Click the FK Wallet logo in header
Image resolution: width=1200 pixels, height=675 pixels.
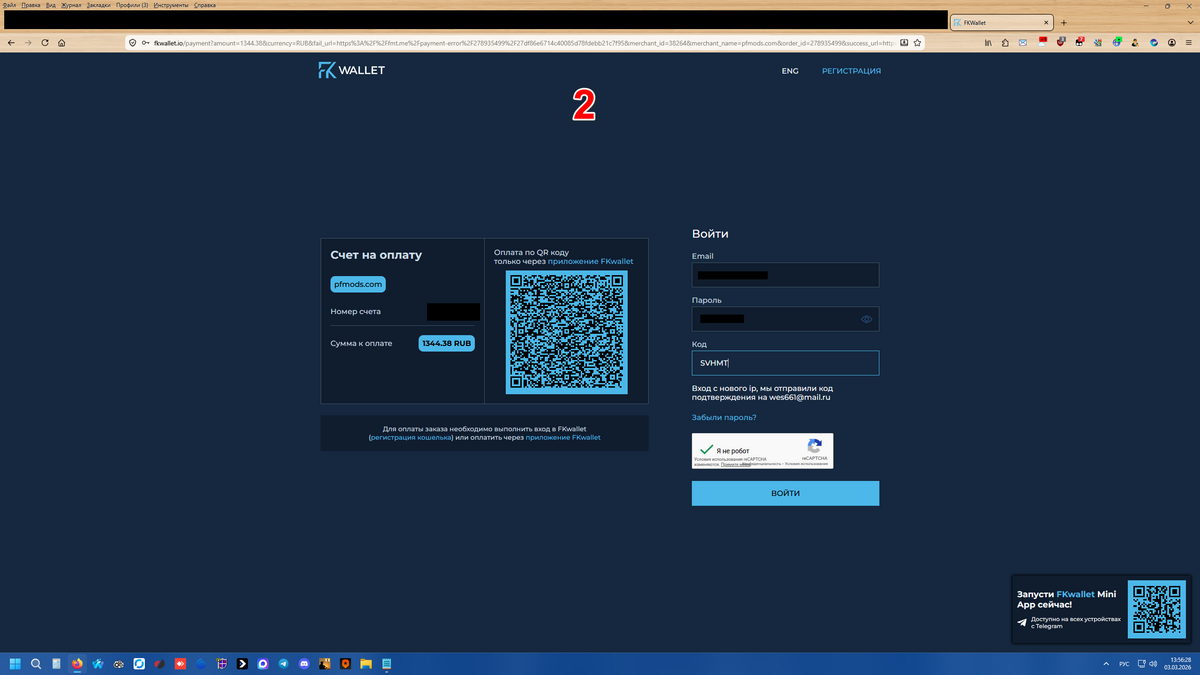(351, 70)
